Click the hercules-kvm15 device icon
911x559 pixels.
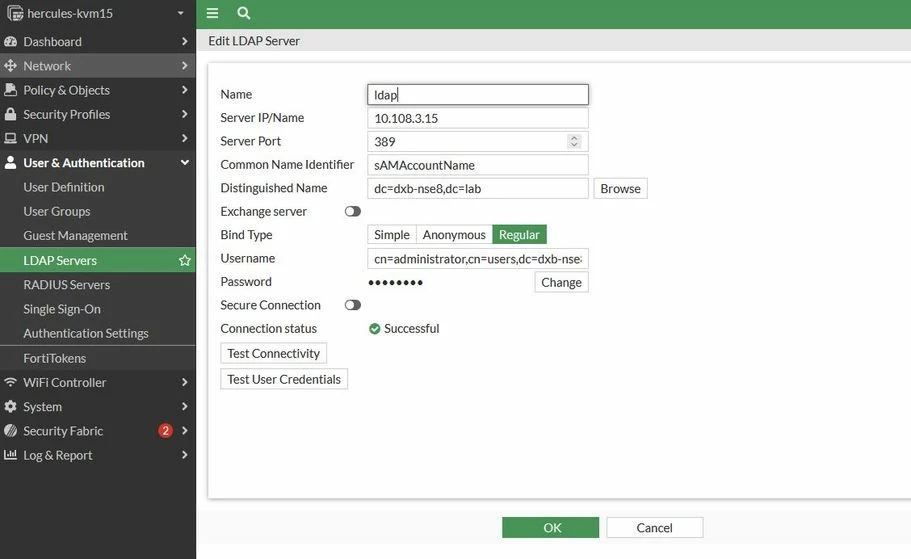[x=15, y=13]
